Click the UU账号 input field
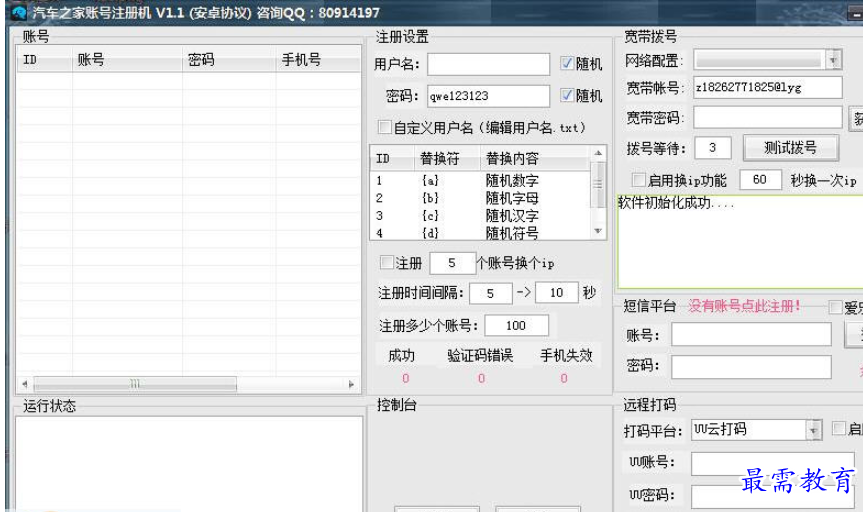Screen dimensions: 863x512 coord(773,464)
